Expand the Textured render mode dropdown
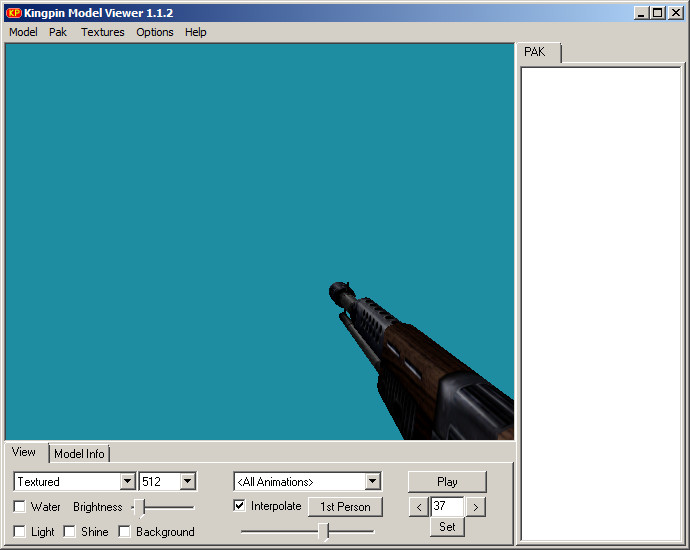Image resolution: width=690 pixels, height=550 pixels. click(128, 481)
